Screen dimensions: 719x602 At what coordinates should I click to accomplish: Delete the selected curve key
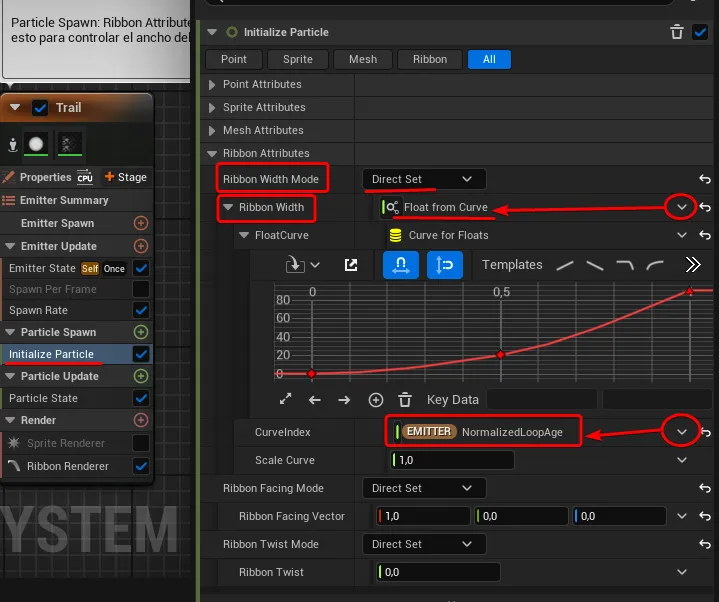click(x=405, y=400)
